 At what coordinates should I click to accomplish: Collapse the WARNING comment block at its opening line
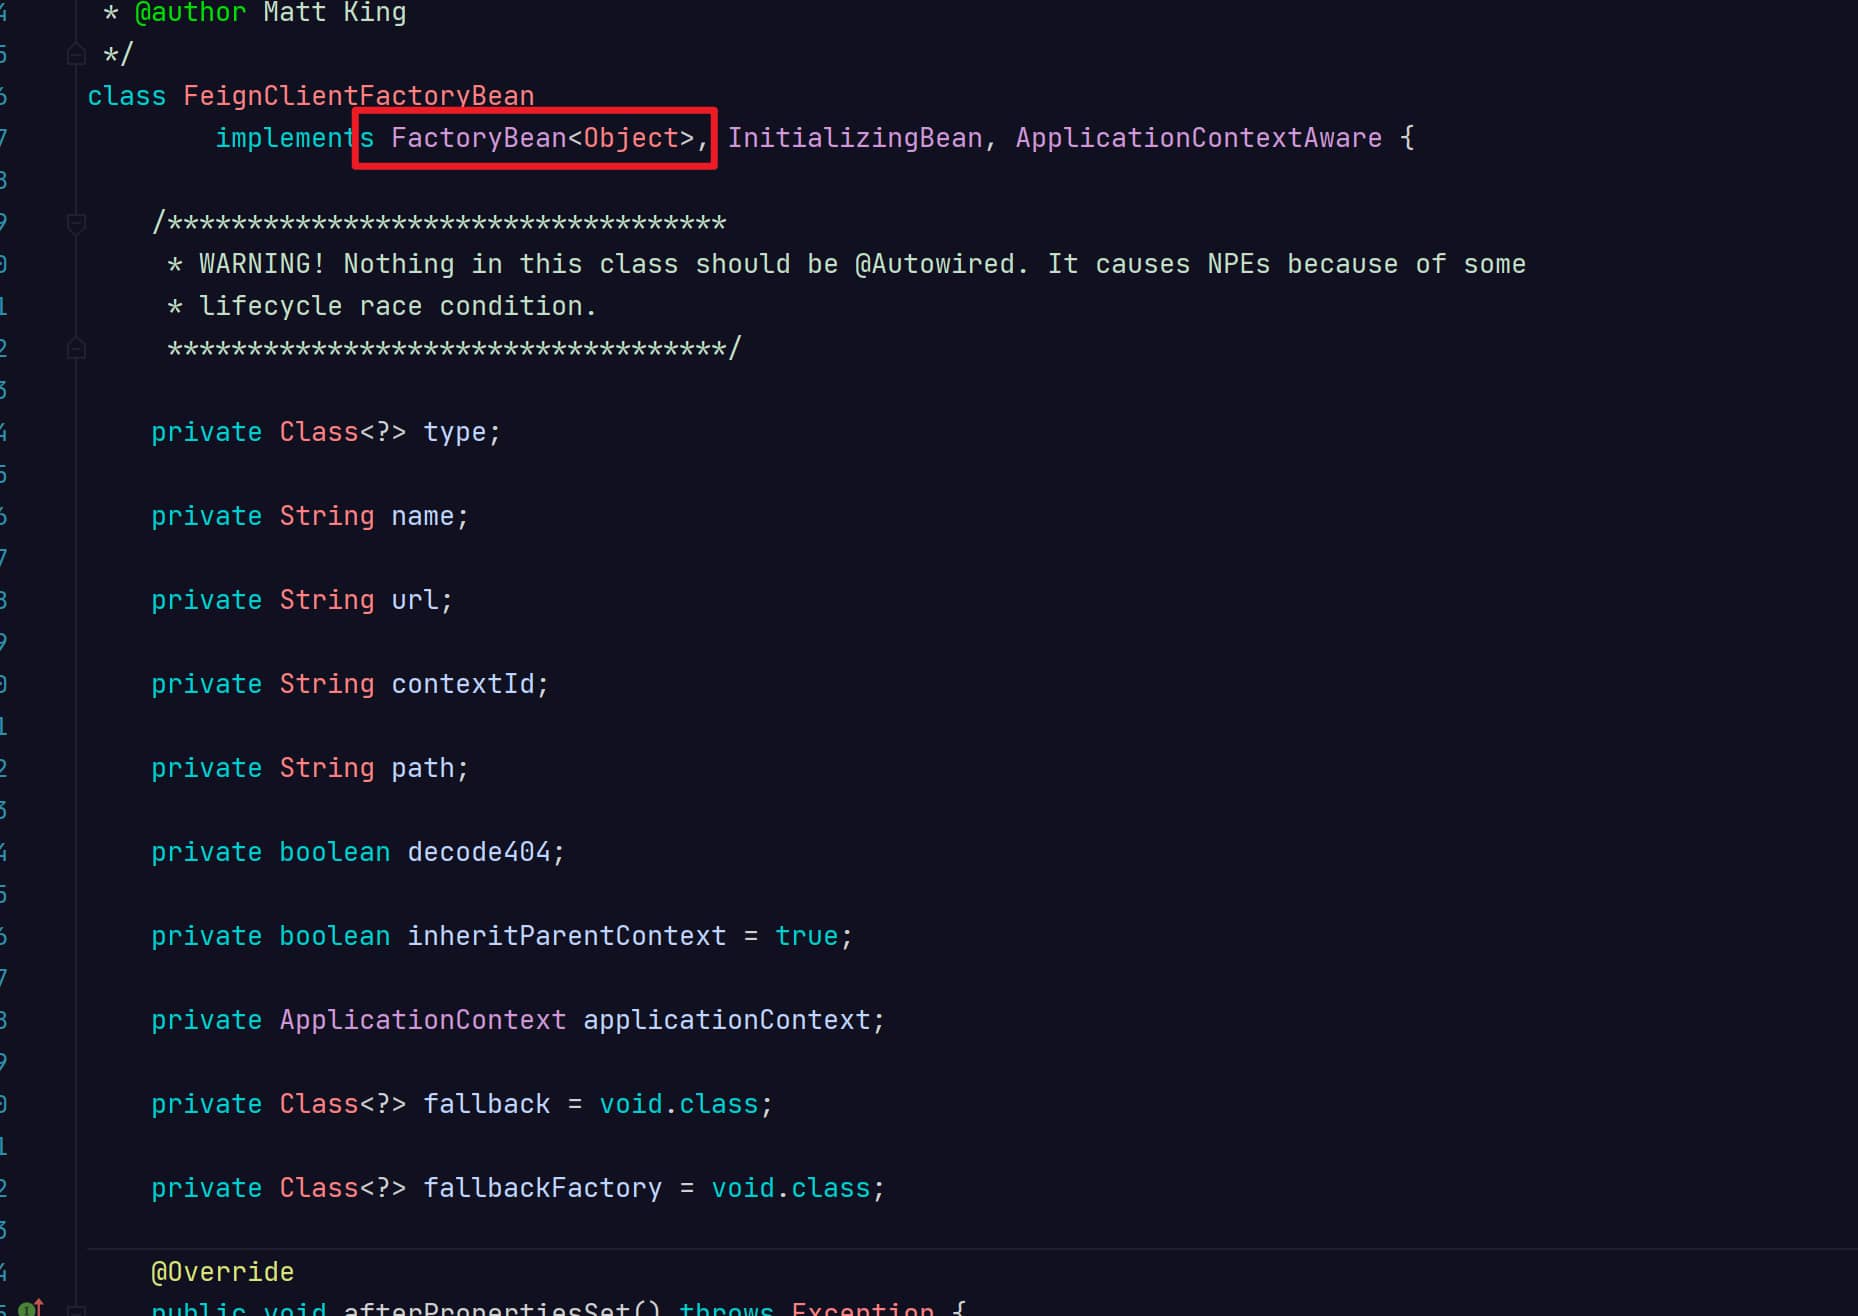point(76,223)
